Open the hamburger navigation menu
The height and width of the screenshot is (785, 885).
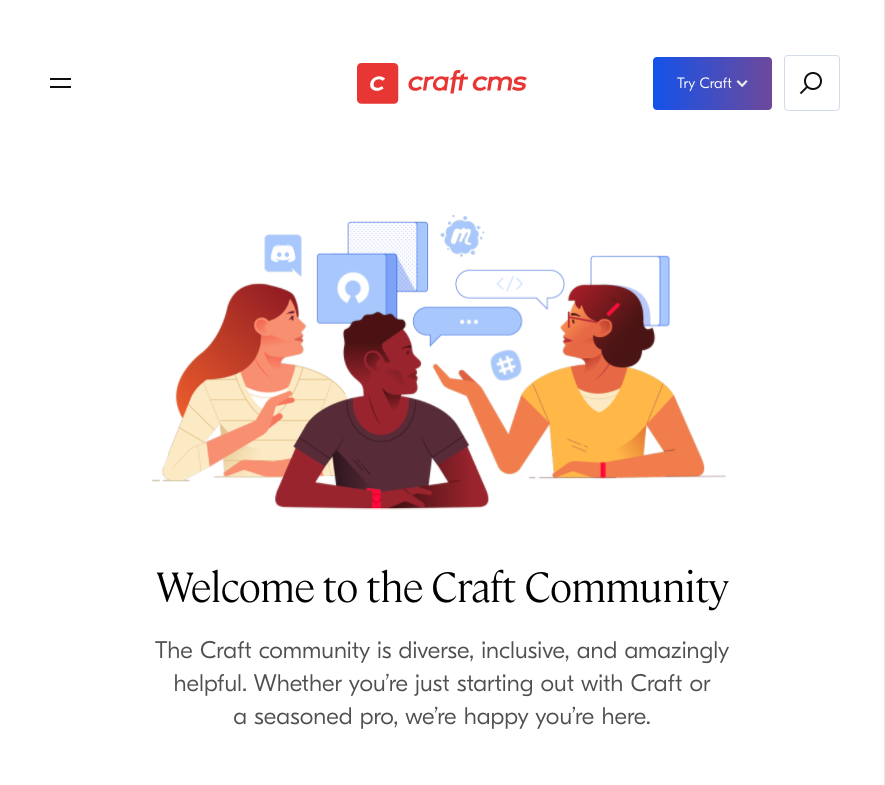pos(60,83)
